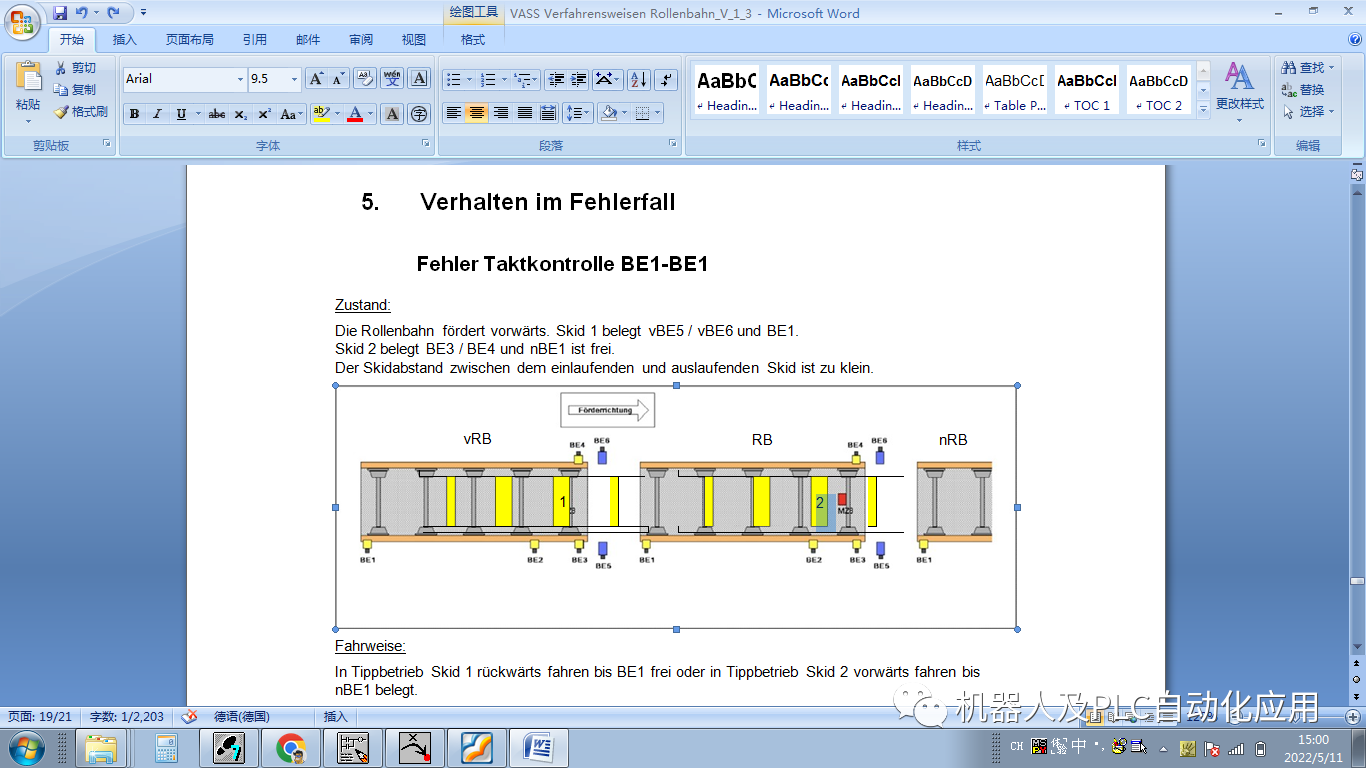Click the Paste (粘贴) clipboard icon
Image resolution: width=1366 pixels, height=768 pixels.
[28, 78]
